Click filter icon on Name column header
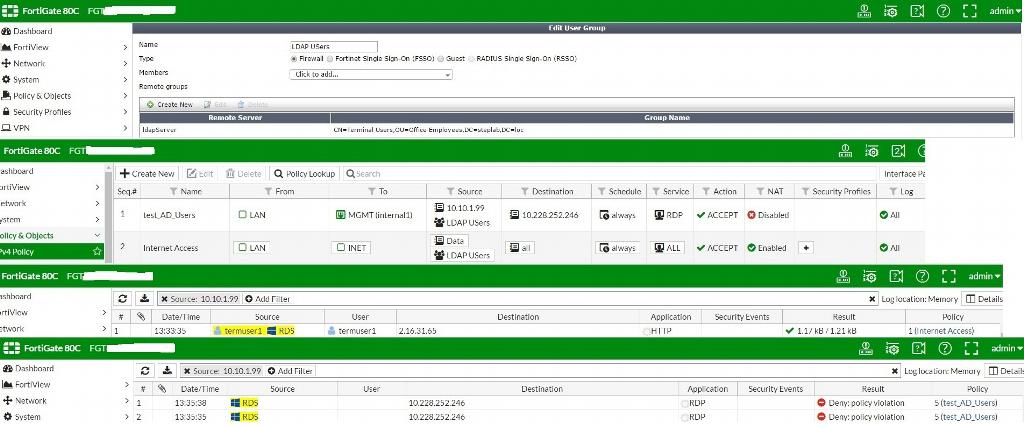1024x428 pixels. pos(173,191)
